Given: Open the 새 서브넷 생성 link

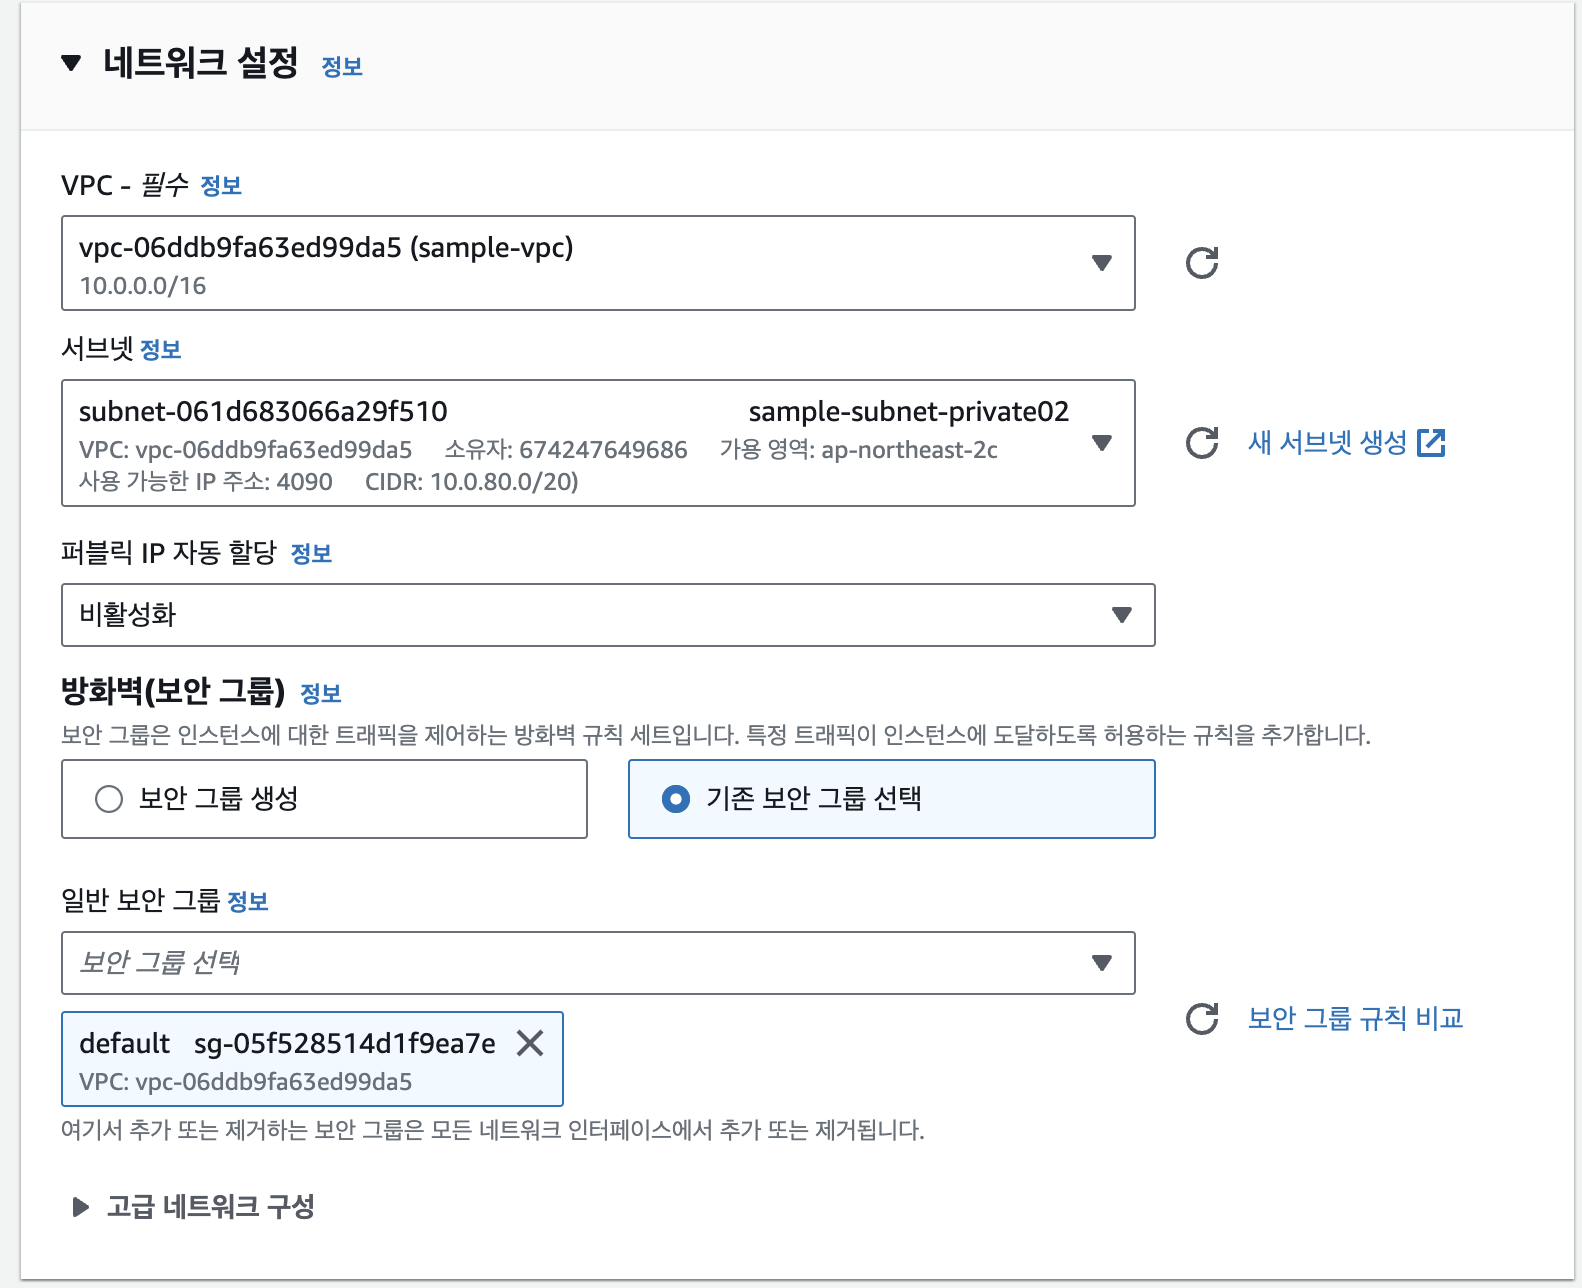Looking at the screenshot, I should [x=1327, y=443].
